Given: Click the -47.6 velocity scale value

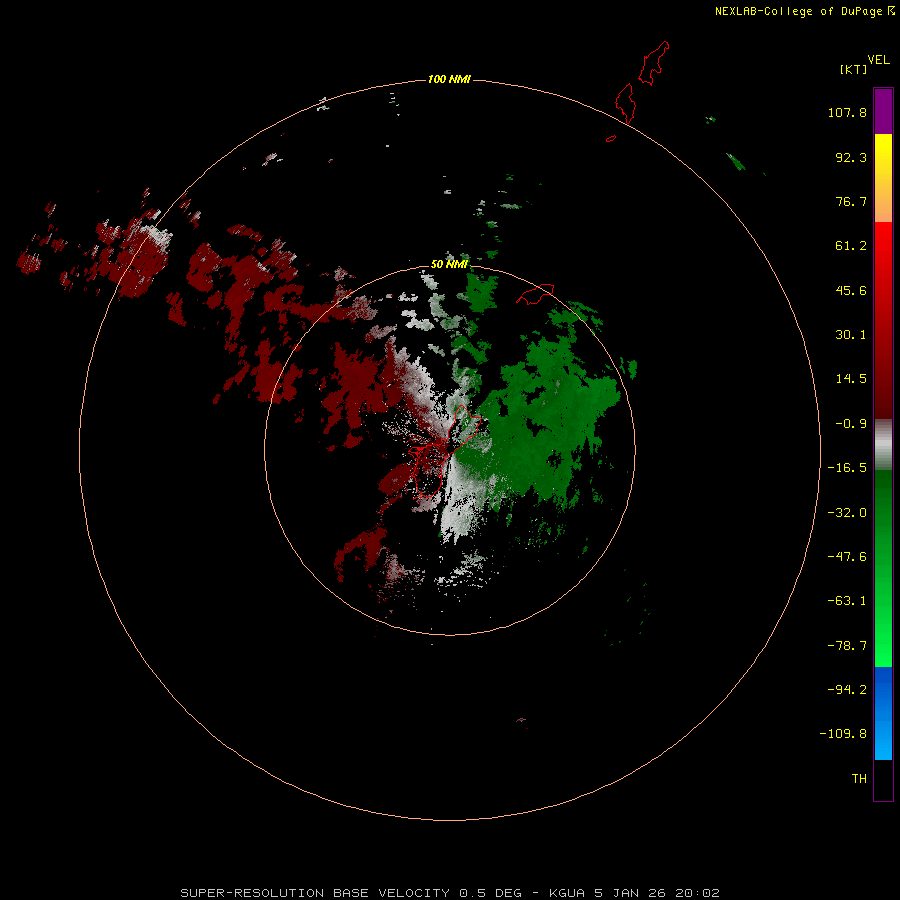Looking at the screenshot, I should point(847,557).
